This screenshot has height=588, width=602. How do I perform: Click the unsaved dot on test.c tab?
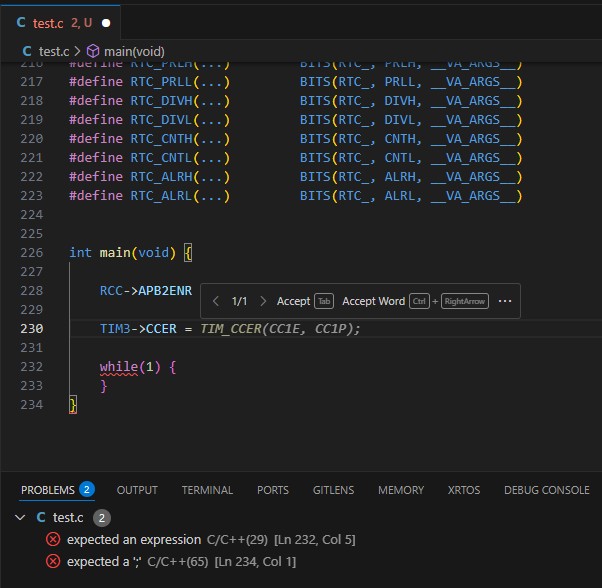point(106,22)
